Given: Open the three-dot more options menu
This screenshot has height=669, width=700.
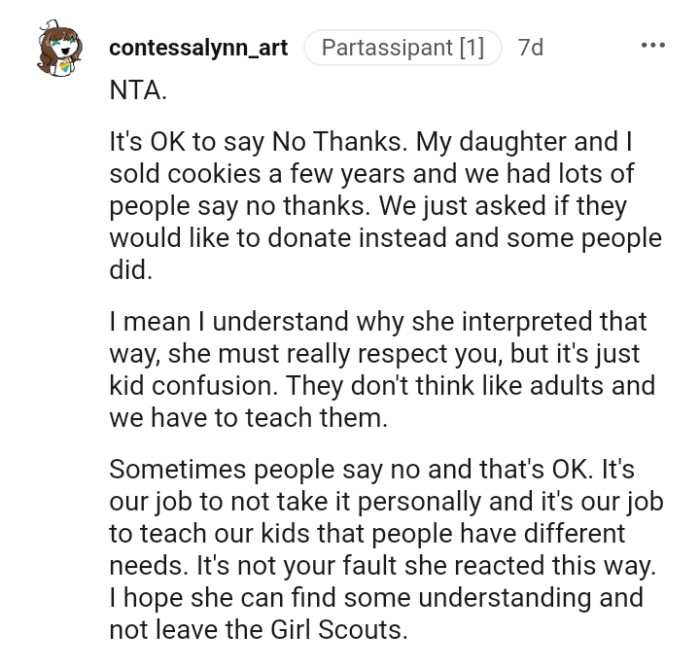Looking at the screenshot, I should click(x=654, y=47).
